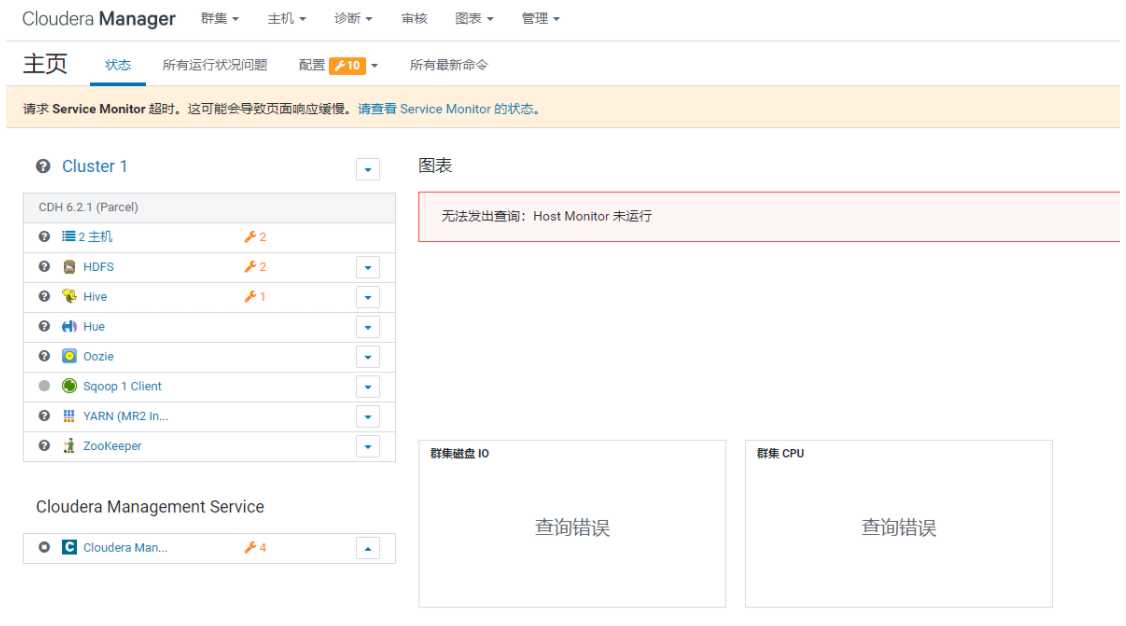Open the Cloudera Man... service link
The image size is (1126, 626).
point(125,548)
